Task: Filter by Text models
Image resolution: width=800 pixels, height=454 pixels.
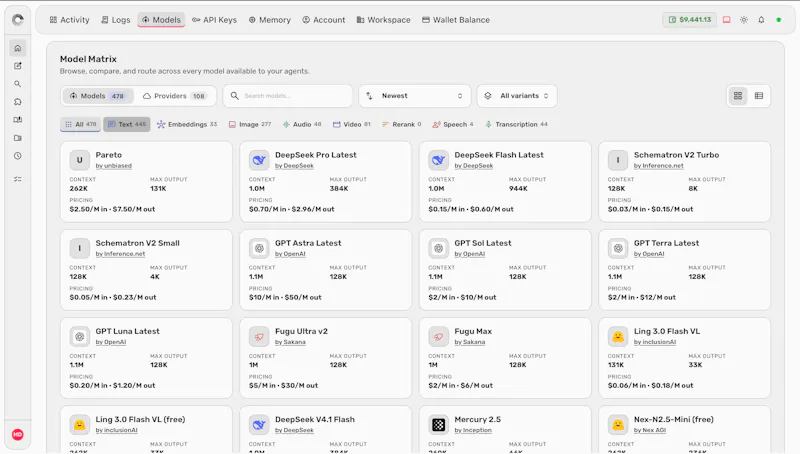Action: 127,124
